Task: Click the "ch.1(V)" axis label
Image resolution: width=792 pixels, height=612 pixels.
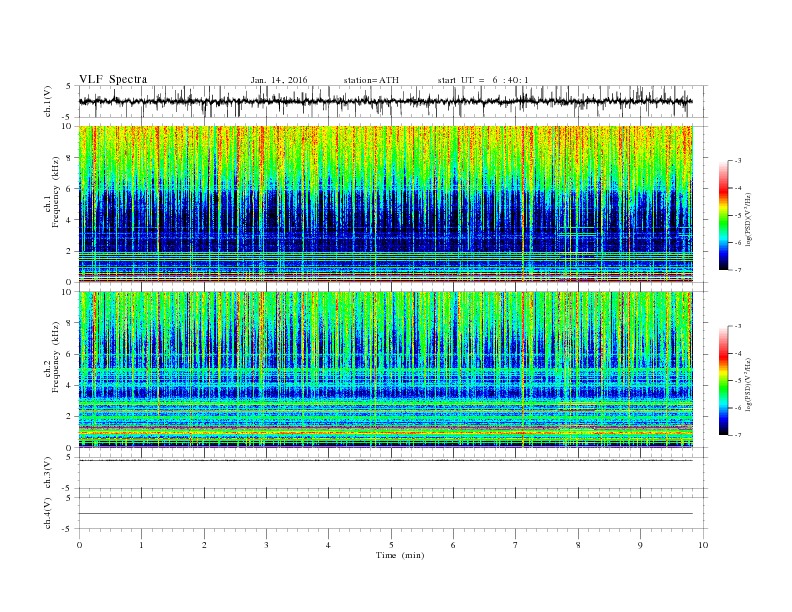Action: point(48,101)
